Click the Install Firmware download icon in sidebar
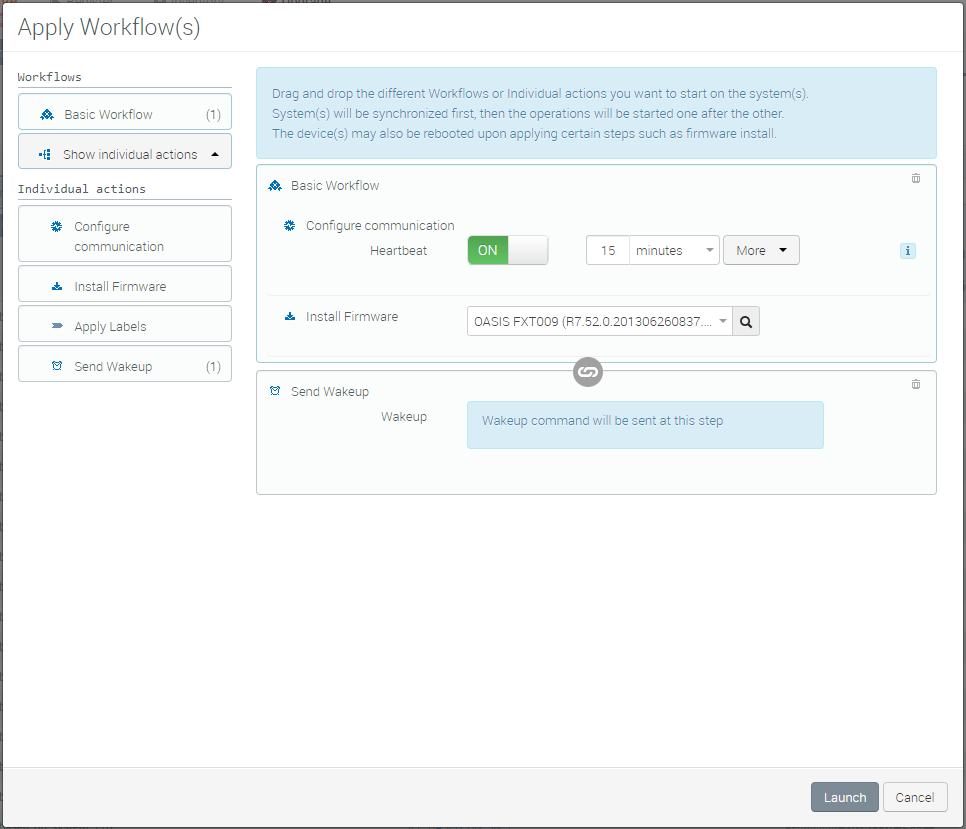The image size is (966, 829). (x=57, y=287)
